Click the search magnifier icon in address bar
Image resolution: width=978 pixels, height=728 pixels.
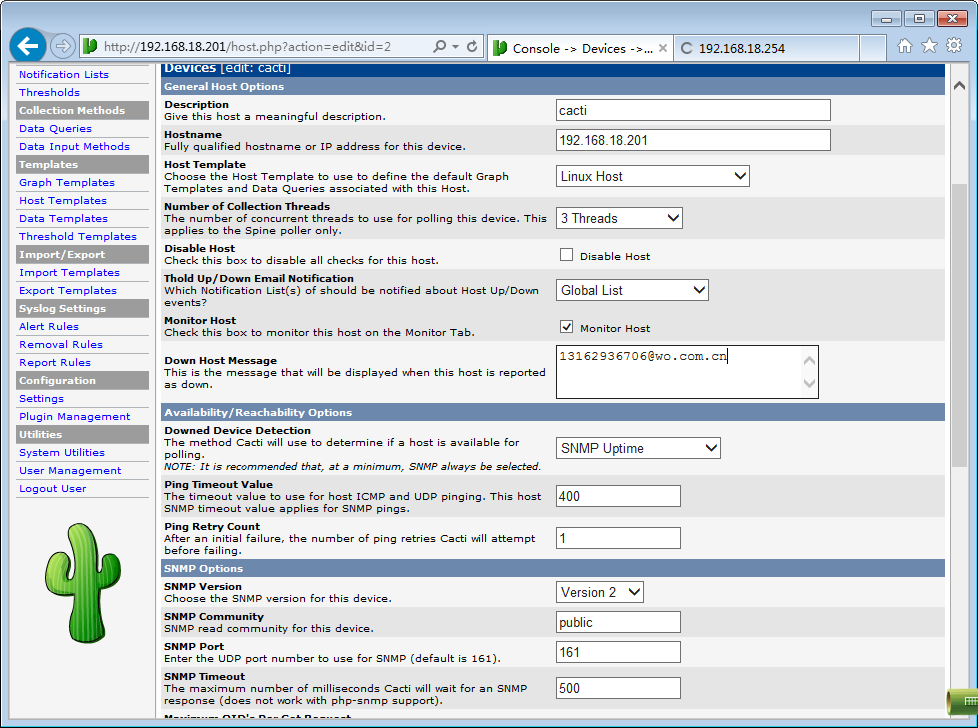pos(439,46)
